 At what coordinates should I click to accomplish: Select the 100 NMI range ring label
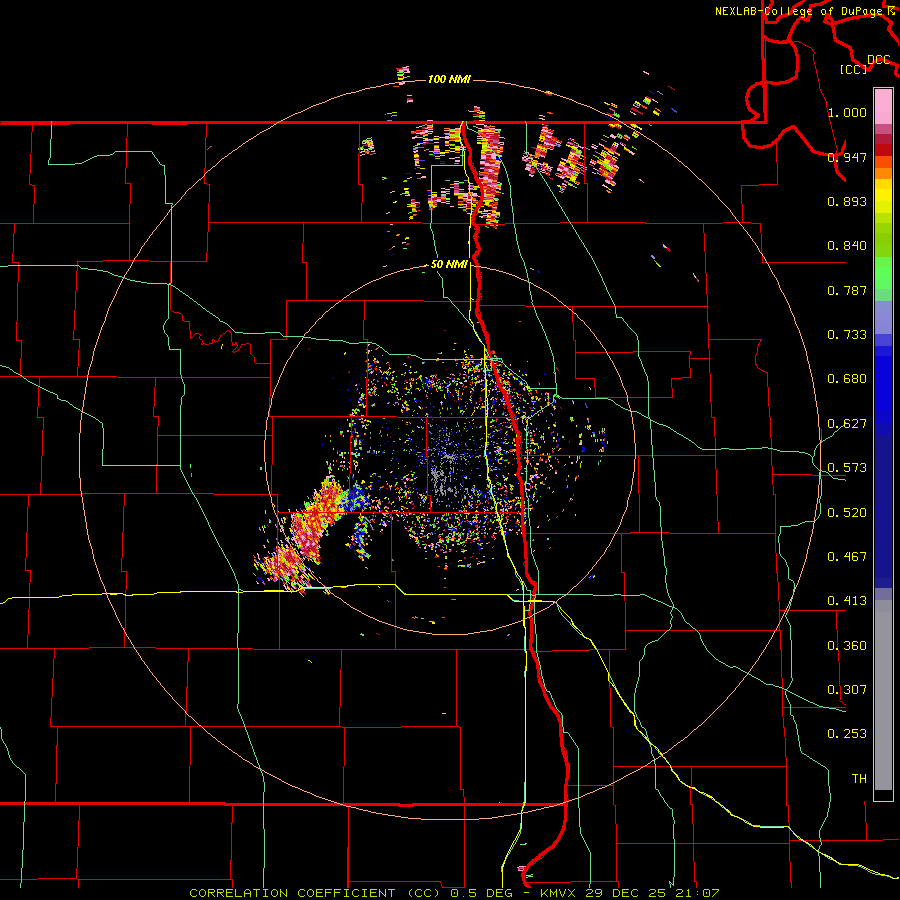[449, 79]
